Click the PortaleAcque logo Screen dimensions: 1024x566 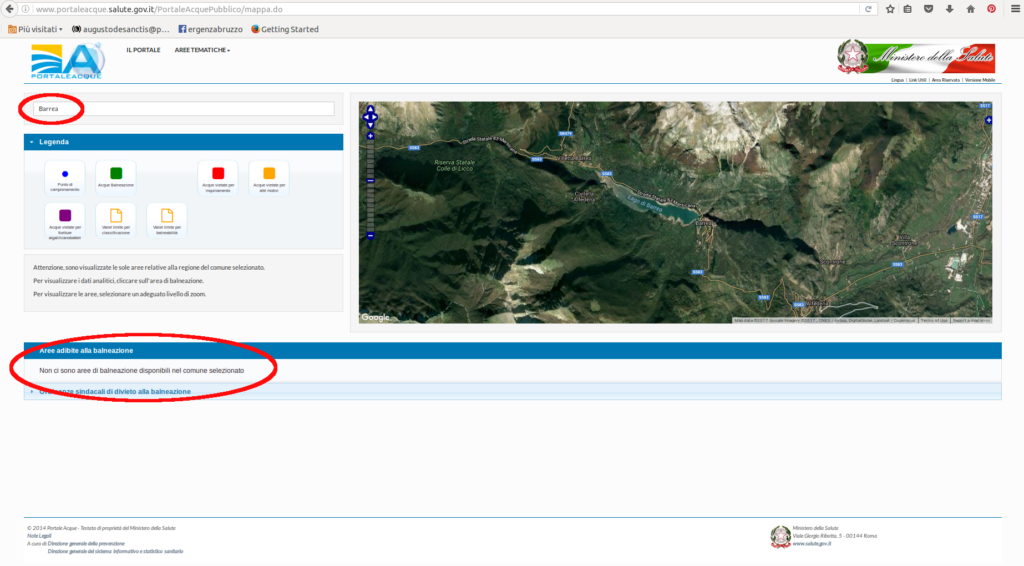pyautogui.click(x=67, y=61)
